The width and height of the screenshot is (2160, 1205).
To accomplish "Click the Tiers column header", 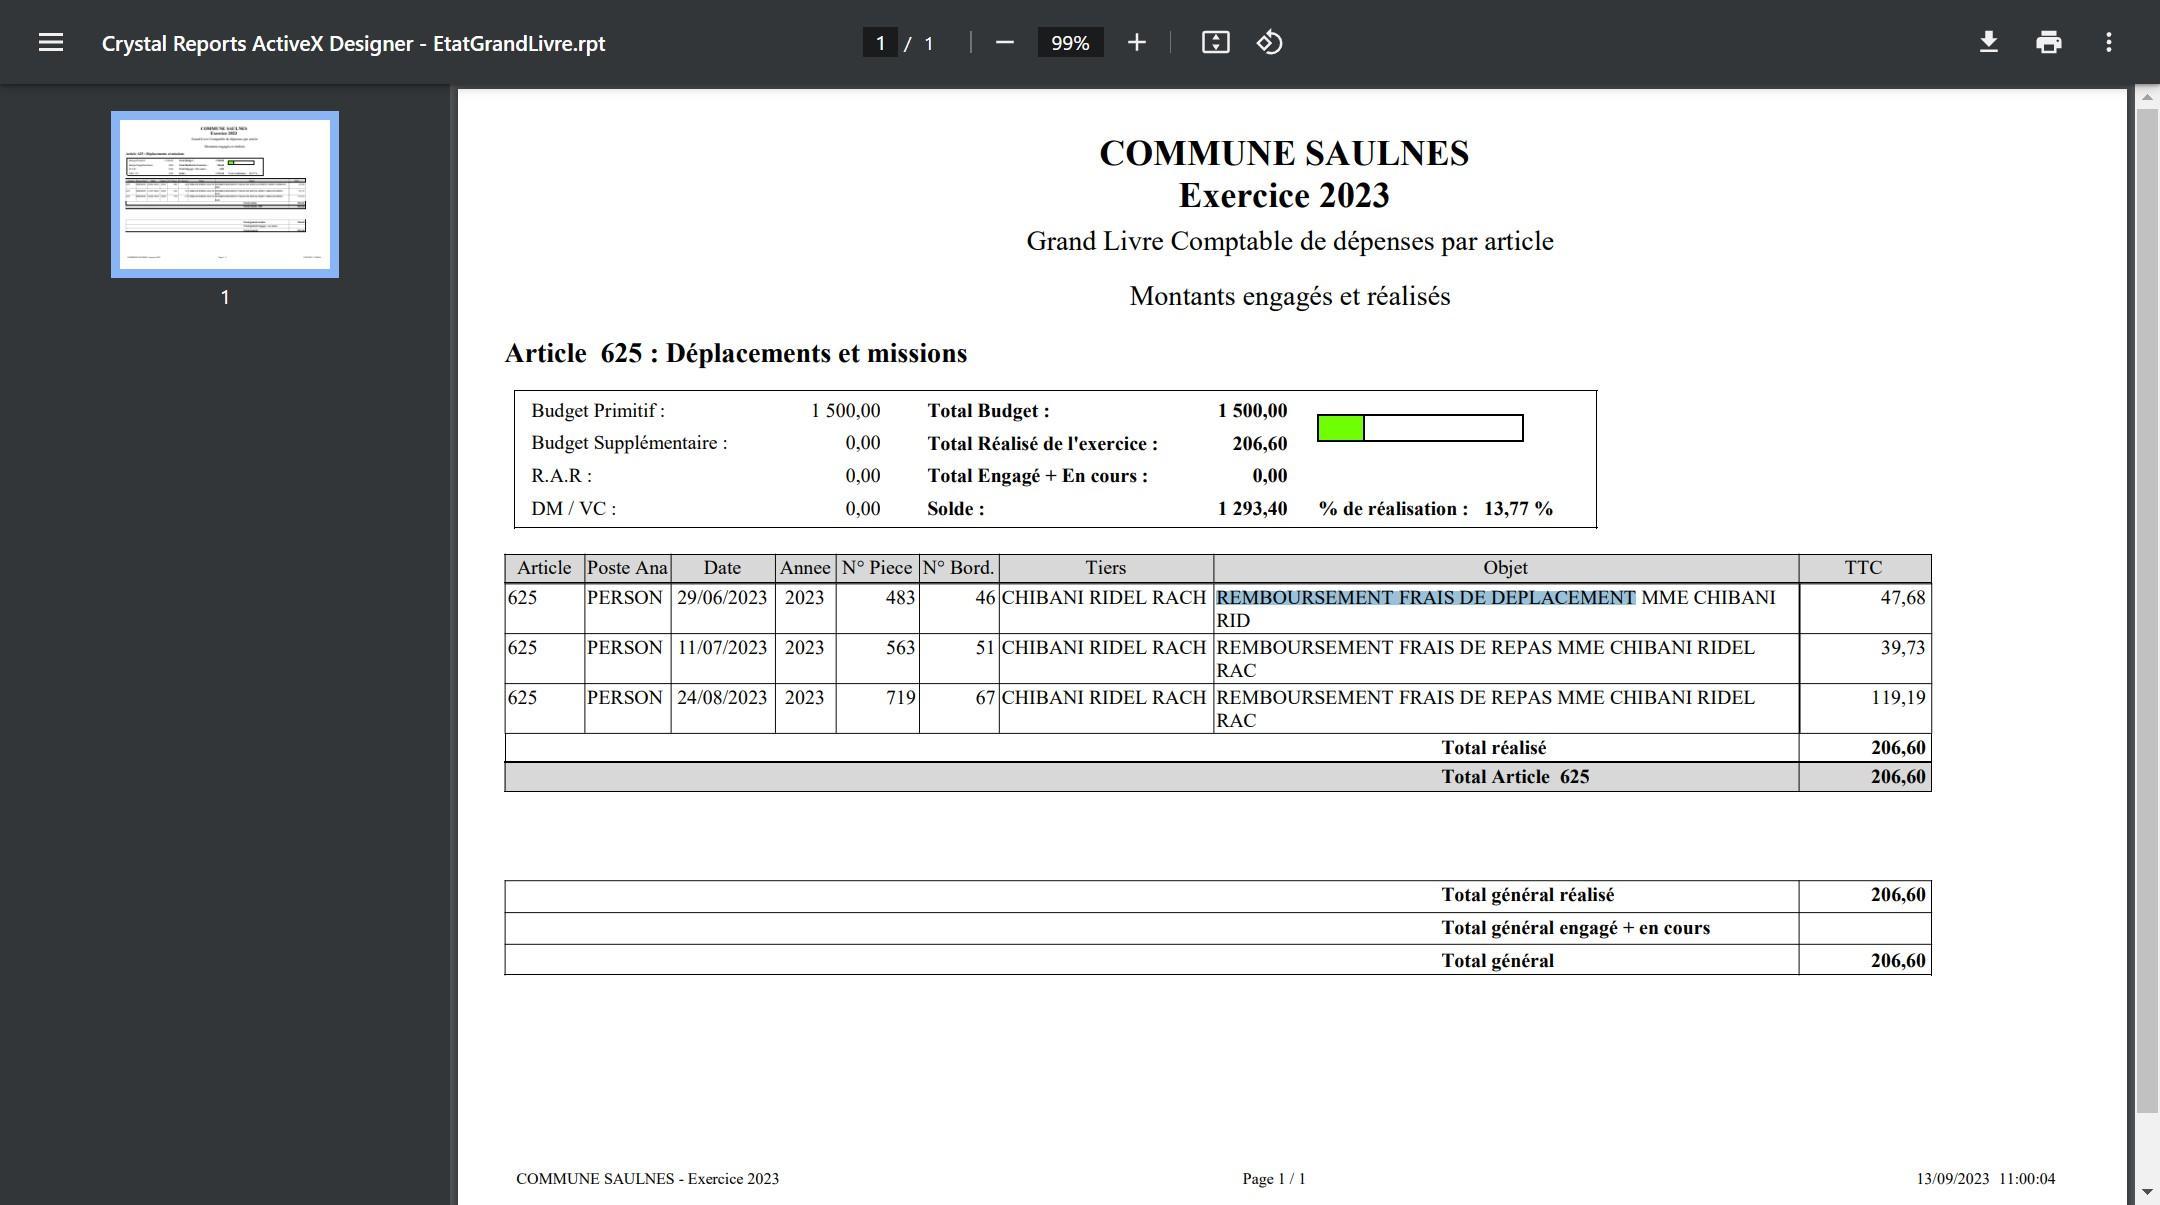I will [x=1106, y=568].
